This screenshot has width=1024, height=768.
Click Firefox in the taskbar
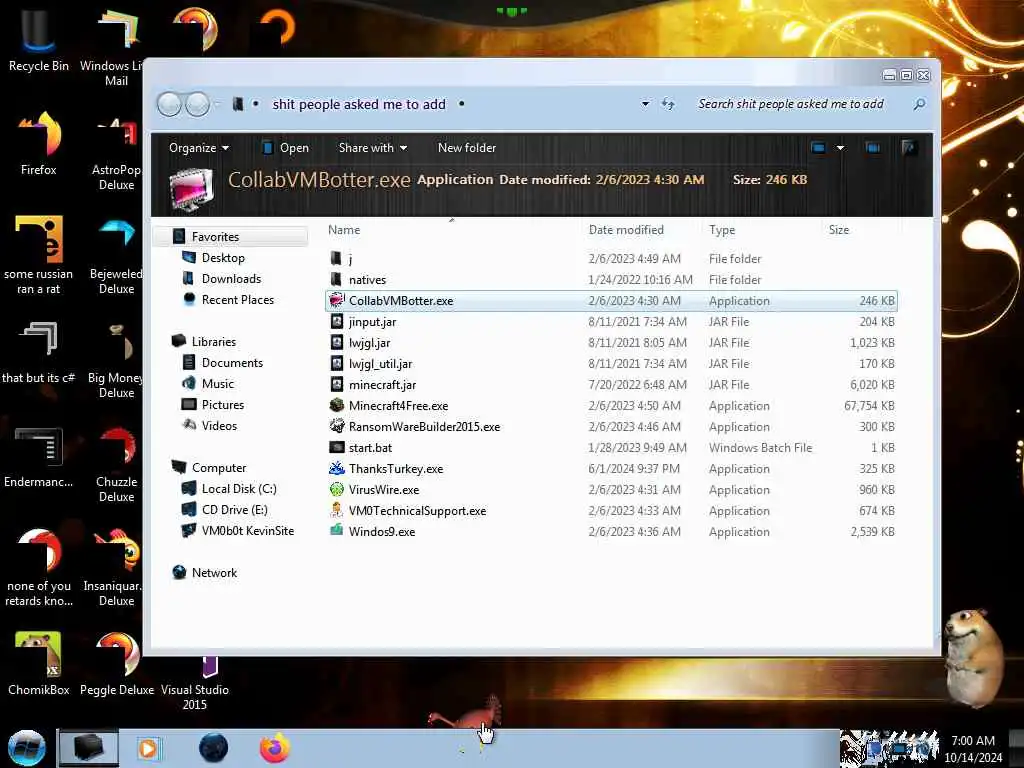tap(274, 748)
